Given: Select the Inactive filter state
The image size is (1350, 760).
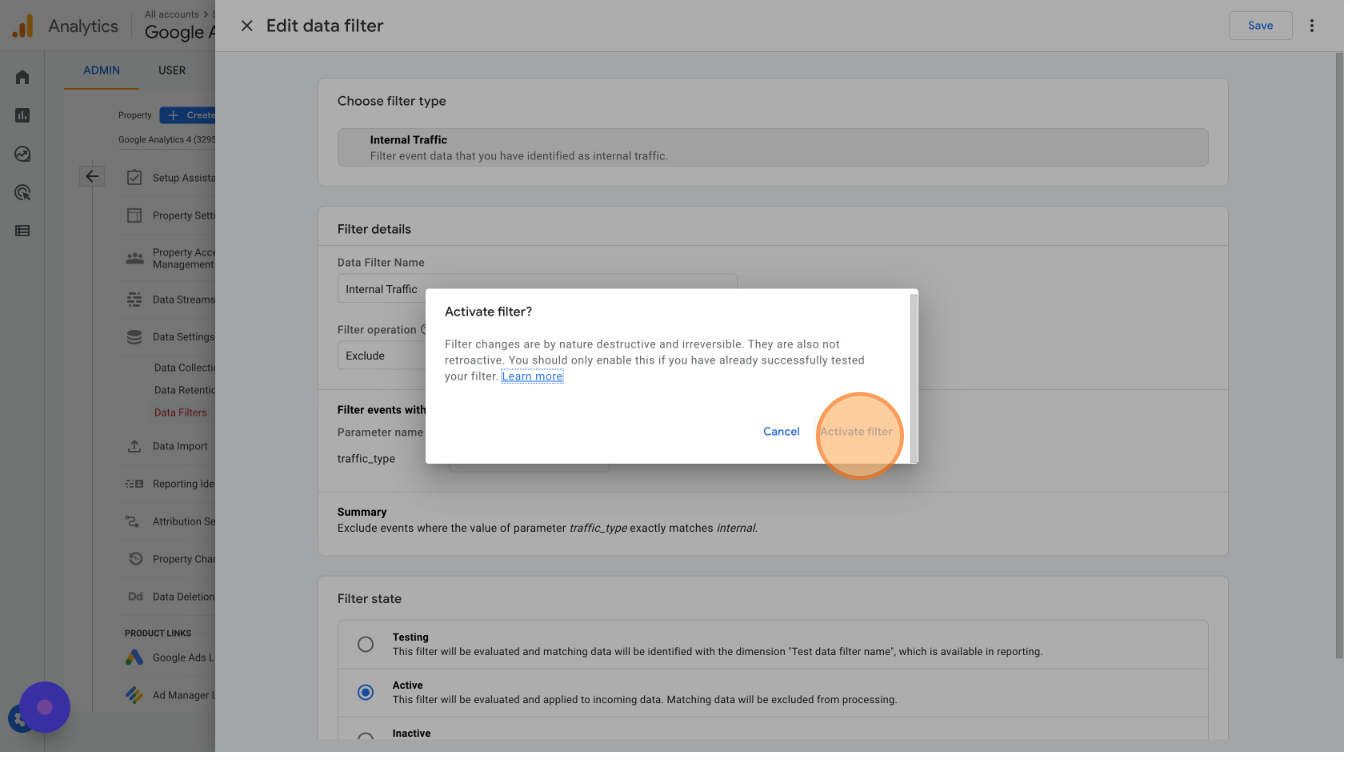Looking at the screenshot, I should 366,738.
